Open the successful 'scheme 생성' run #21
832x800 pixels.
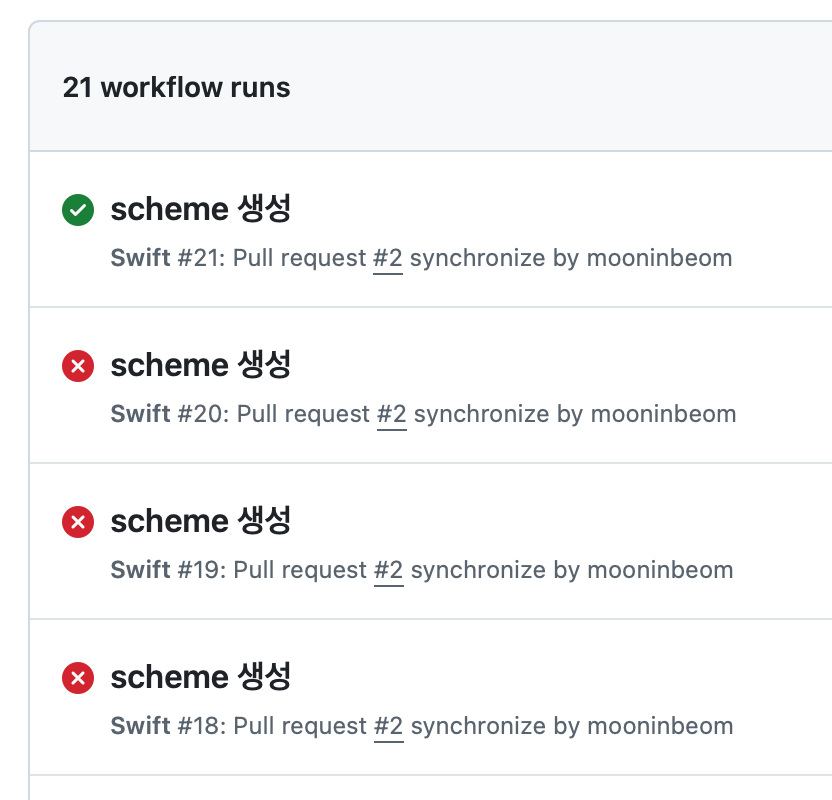pyautogui.click(x=200, y=209)
